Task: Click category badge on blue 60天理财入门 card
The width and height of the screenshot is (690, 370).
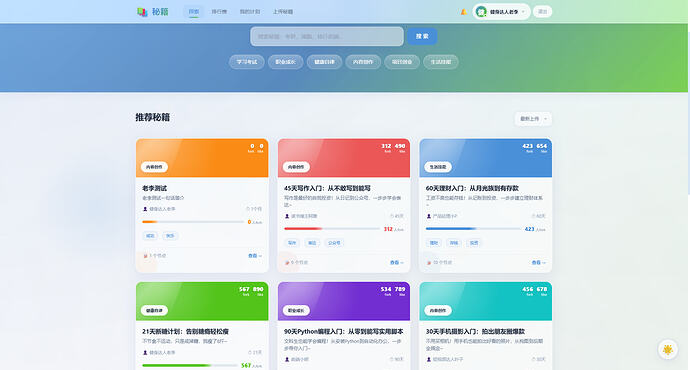Action: tap(438, 167)
